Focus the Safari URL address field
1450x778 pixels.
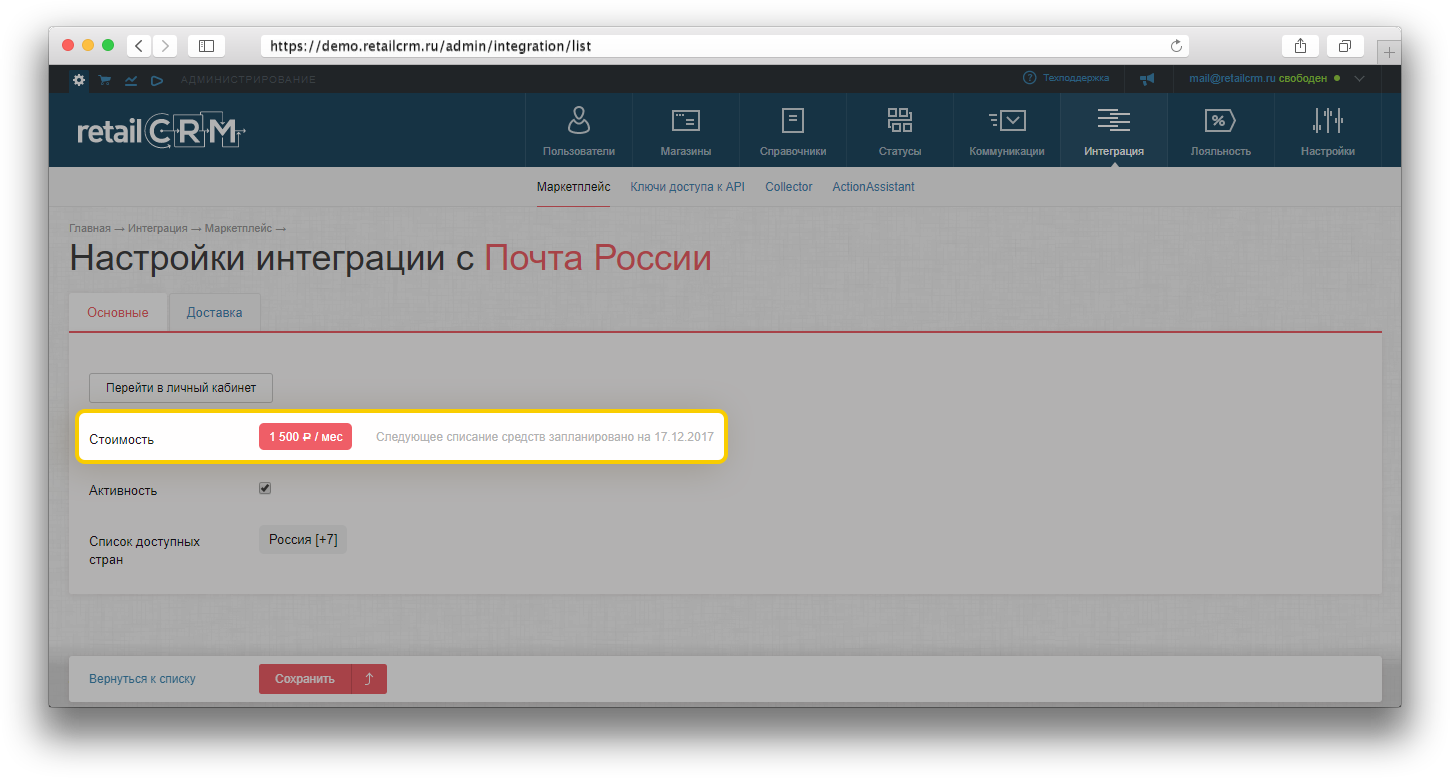pyautogui.click(x=725, y=46)
